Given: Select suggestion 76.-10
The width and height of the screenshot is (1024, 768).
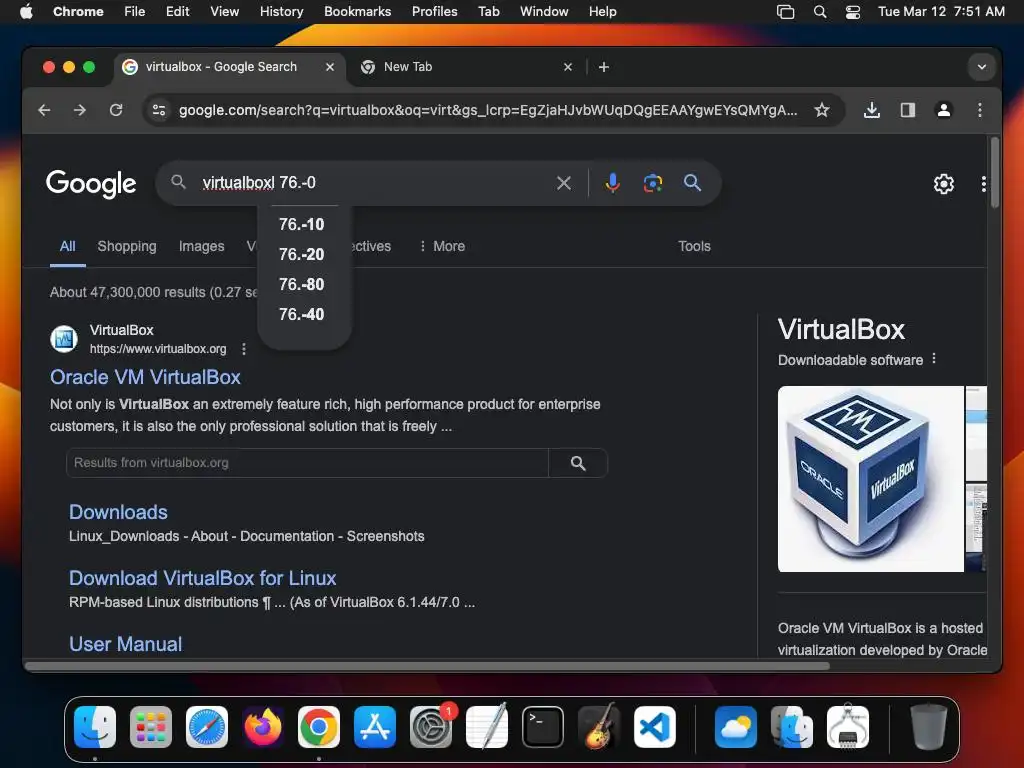Looking at the screenshot, I should [302, 224].
